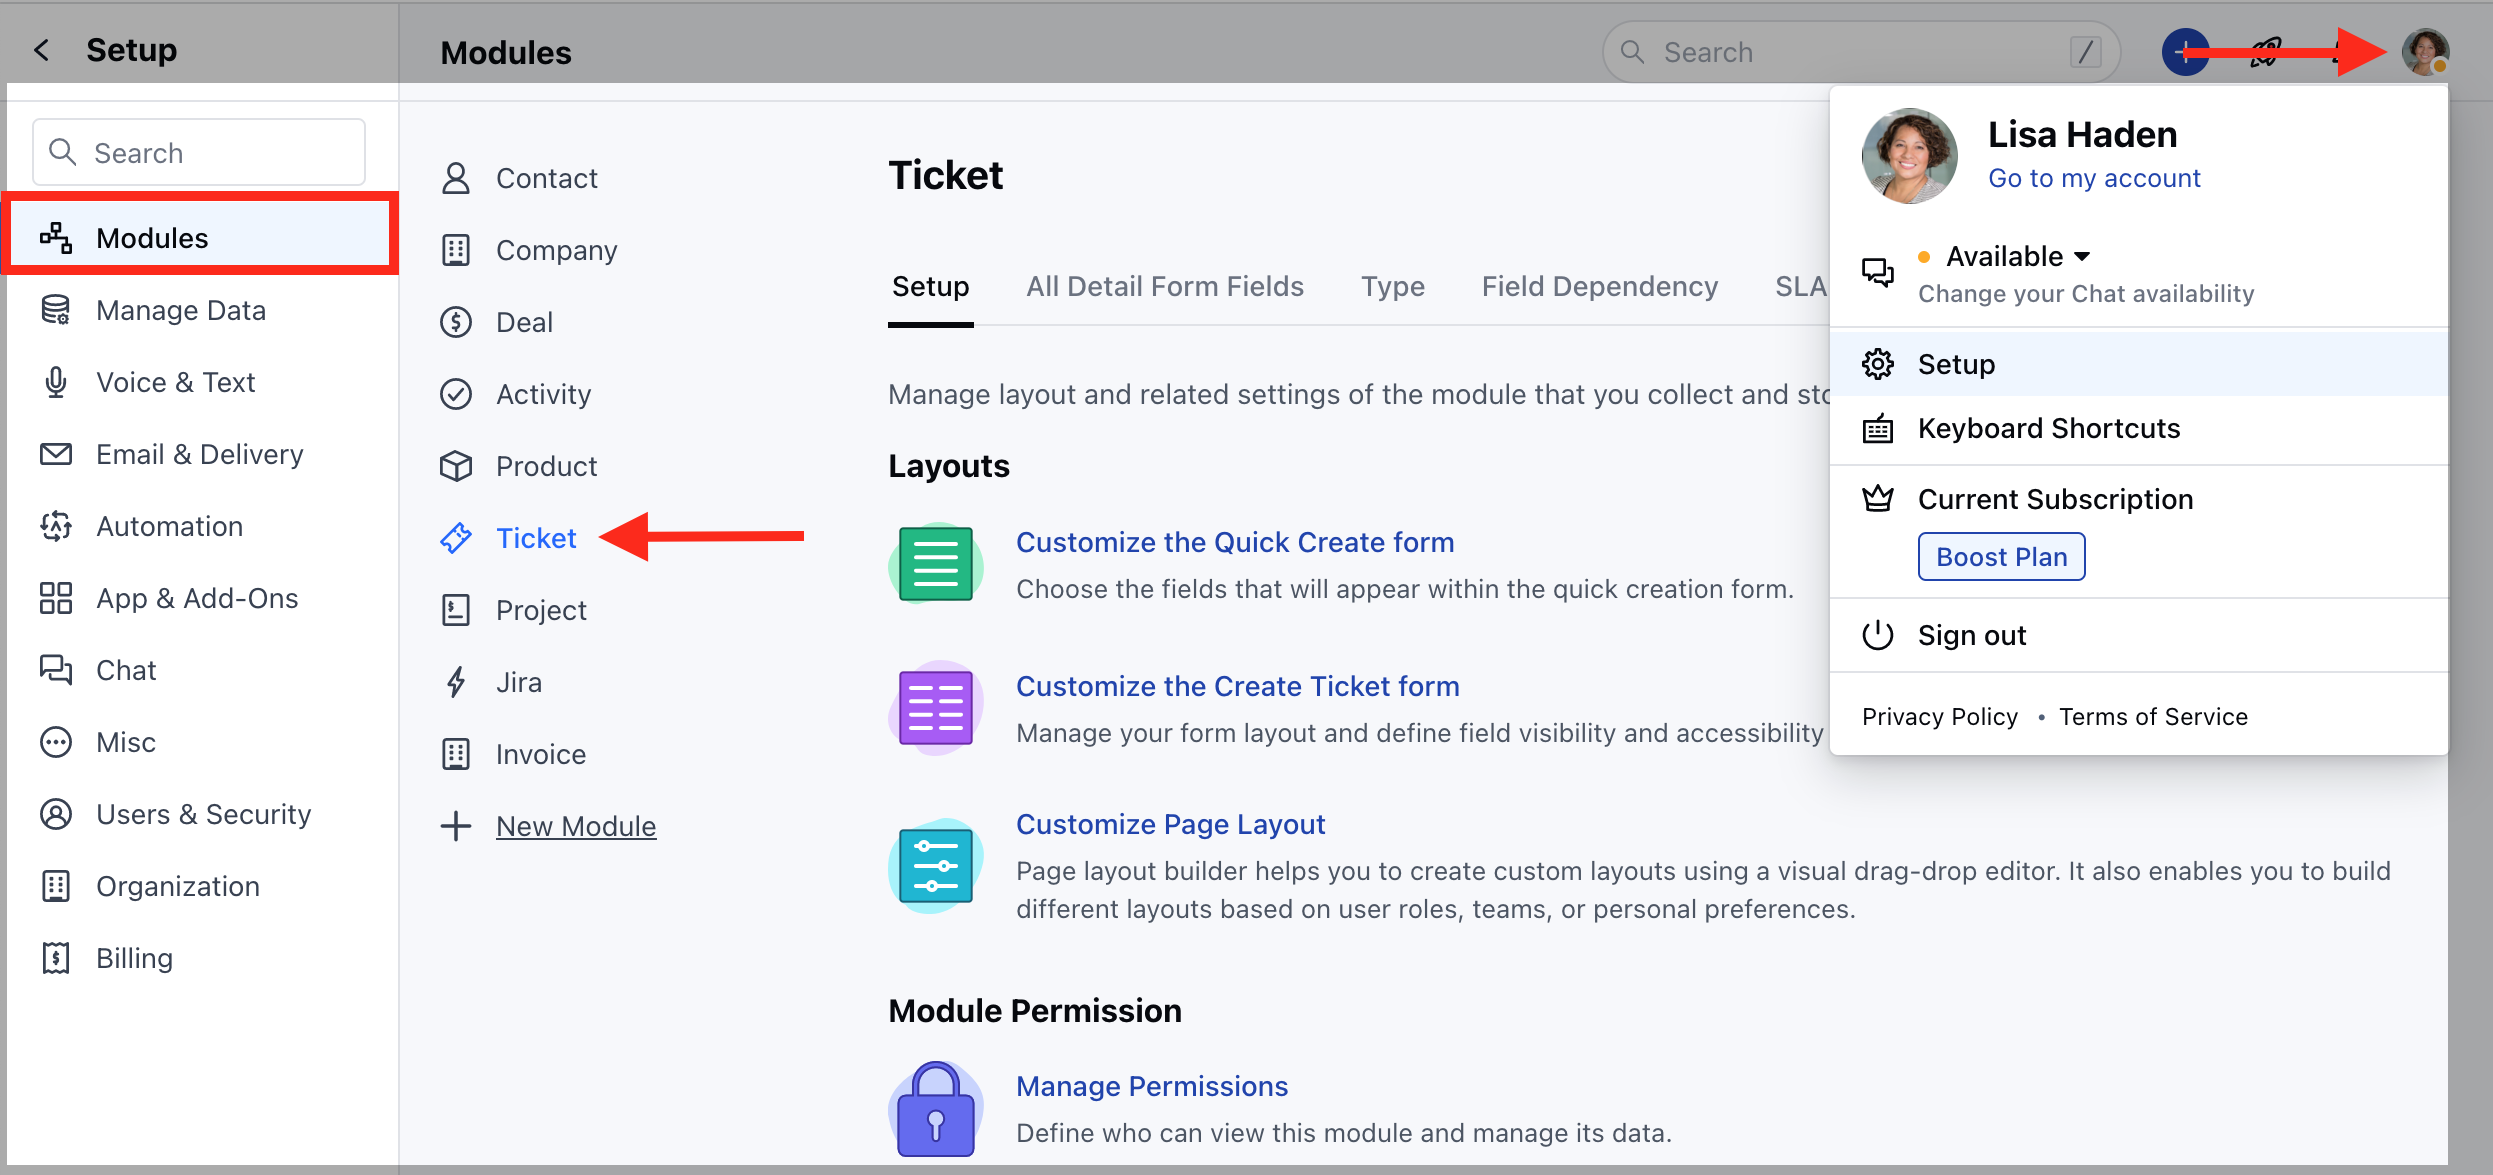Switch to the Type tab
The width and height of the screenshot is (2493, 1175).
click(1392, 286)
